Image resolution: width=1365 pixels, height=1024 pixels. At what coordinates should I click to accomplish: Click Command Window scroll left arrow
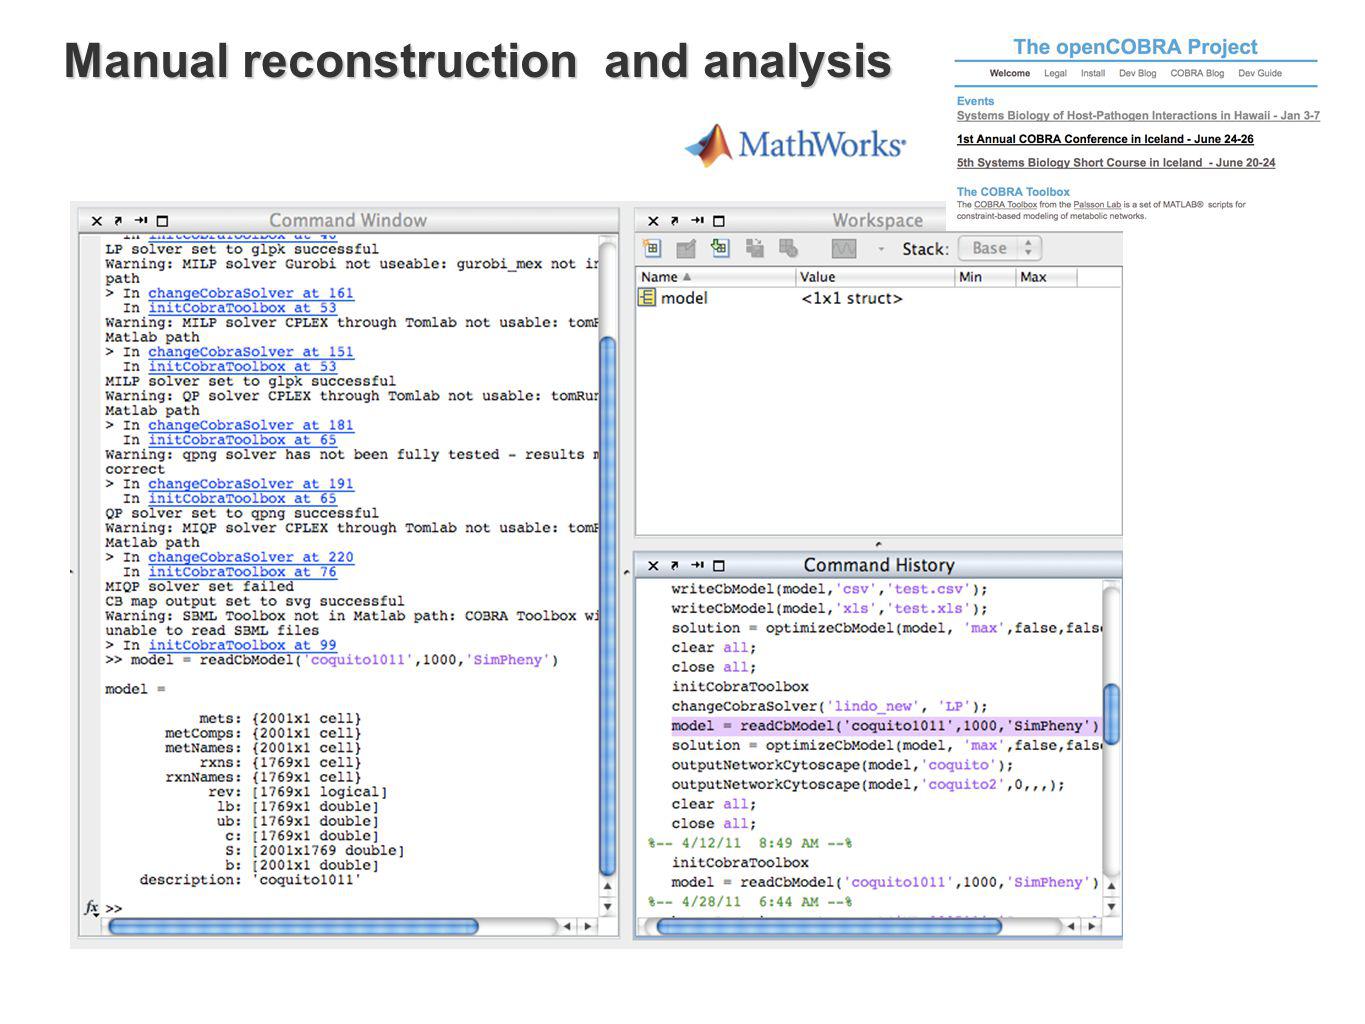(x=567, y=927)
